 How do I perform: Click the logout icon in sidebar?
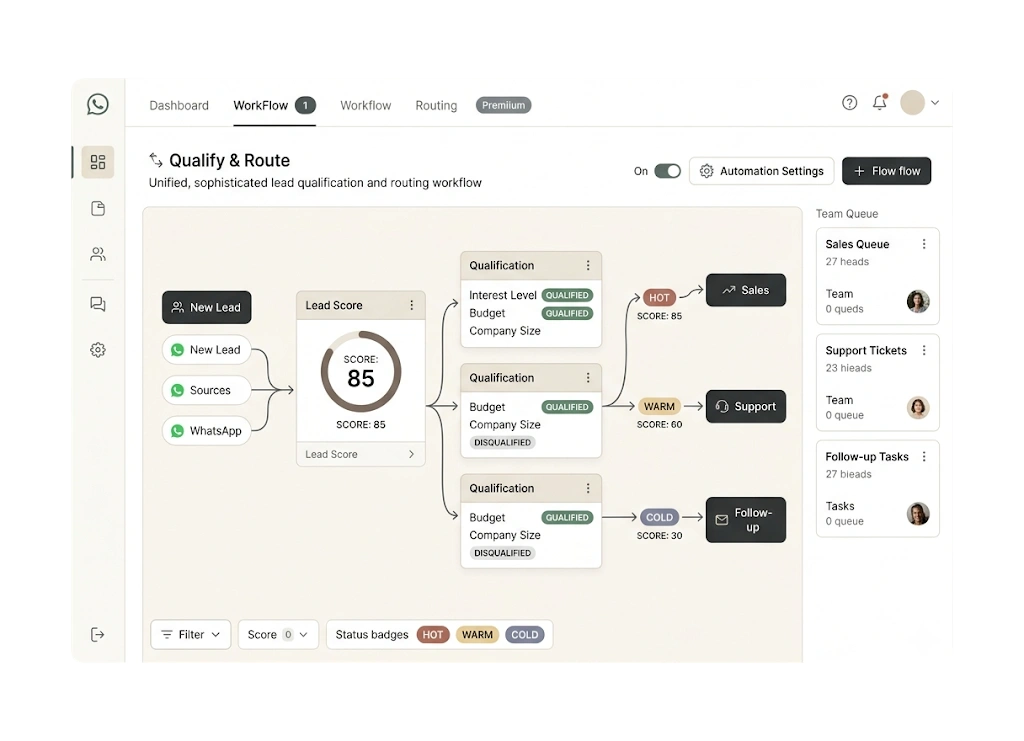click(x=98, y=635)
